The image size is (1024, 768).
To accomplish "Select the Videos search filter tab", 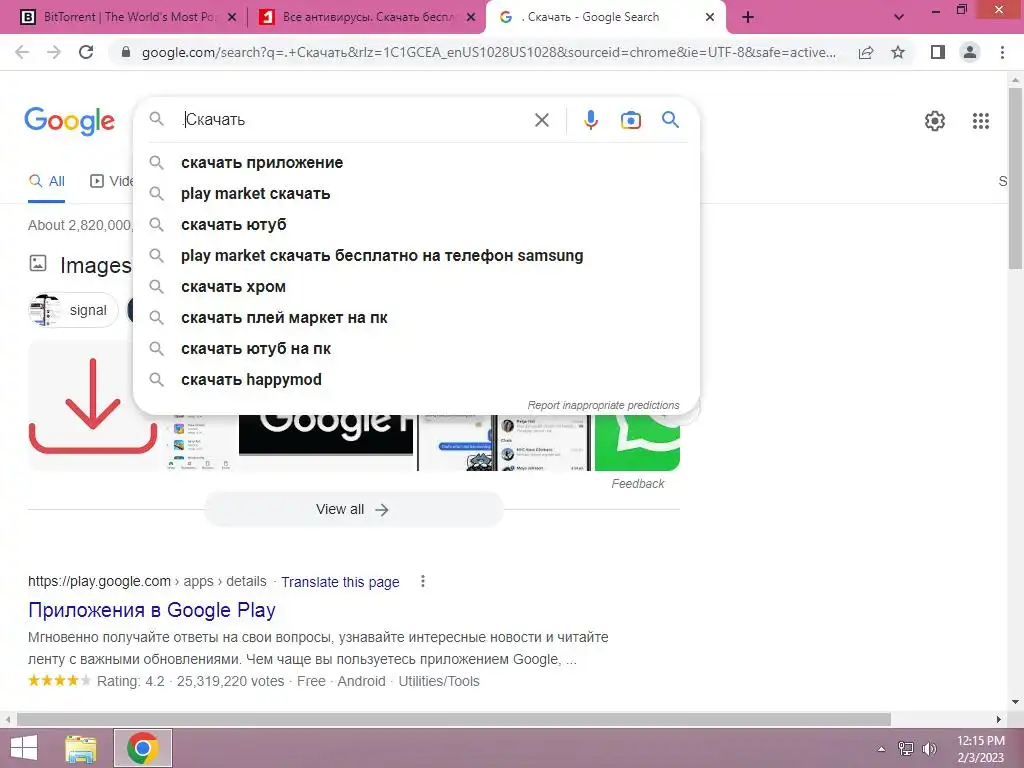I will point(111,182).
